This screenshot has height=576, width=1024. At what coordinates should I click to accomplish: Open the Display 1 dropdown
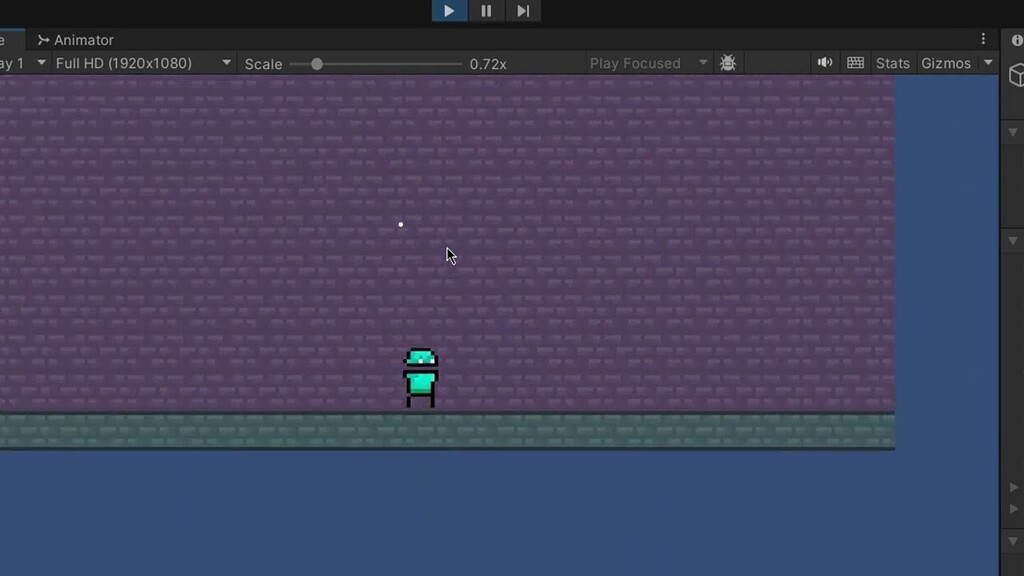click(x=22, y=62)
